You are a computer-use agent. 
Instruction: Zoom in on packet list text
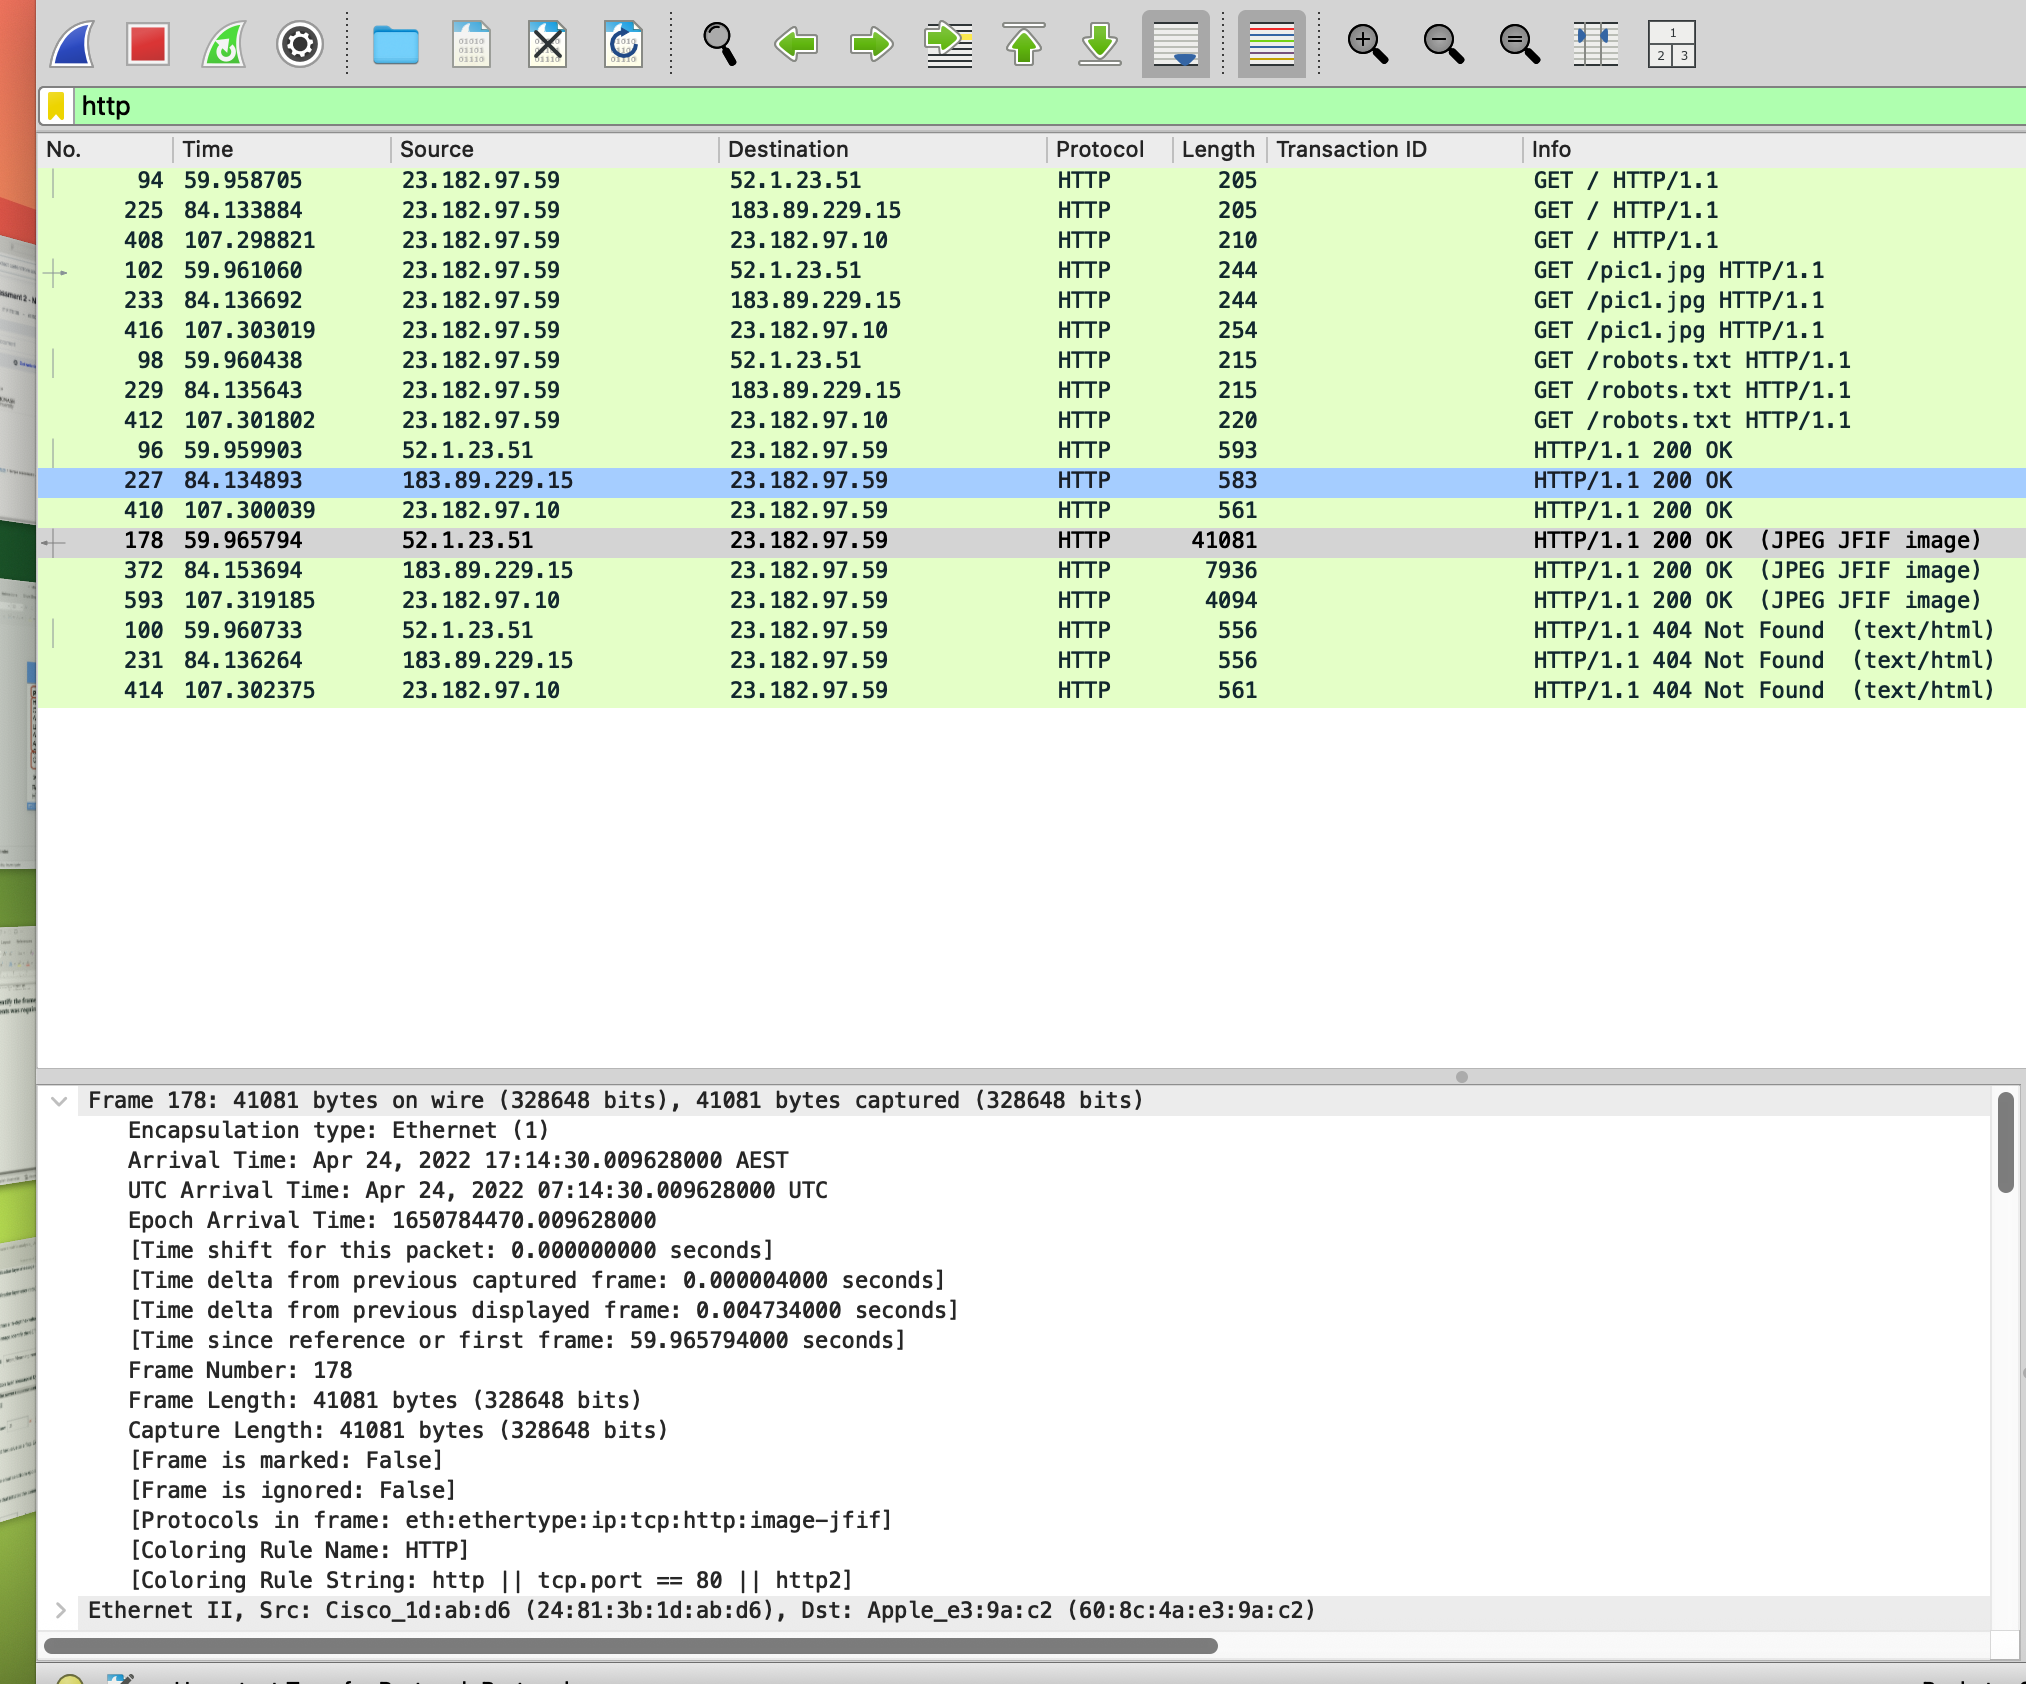coord(1368,44)
